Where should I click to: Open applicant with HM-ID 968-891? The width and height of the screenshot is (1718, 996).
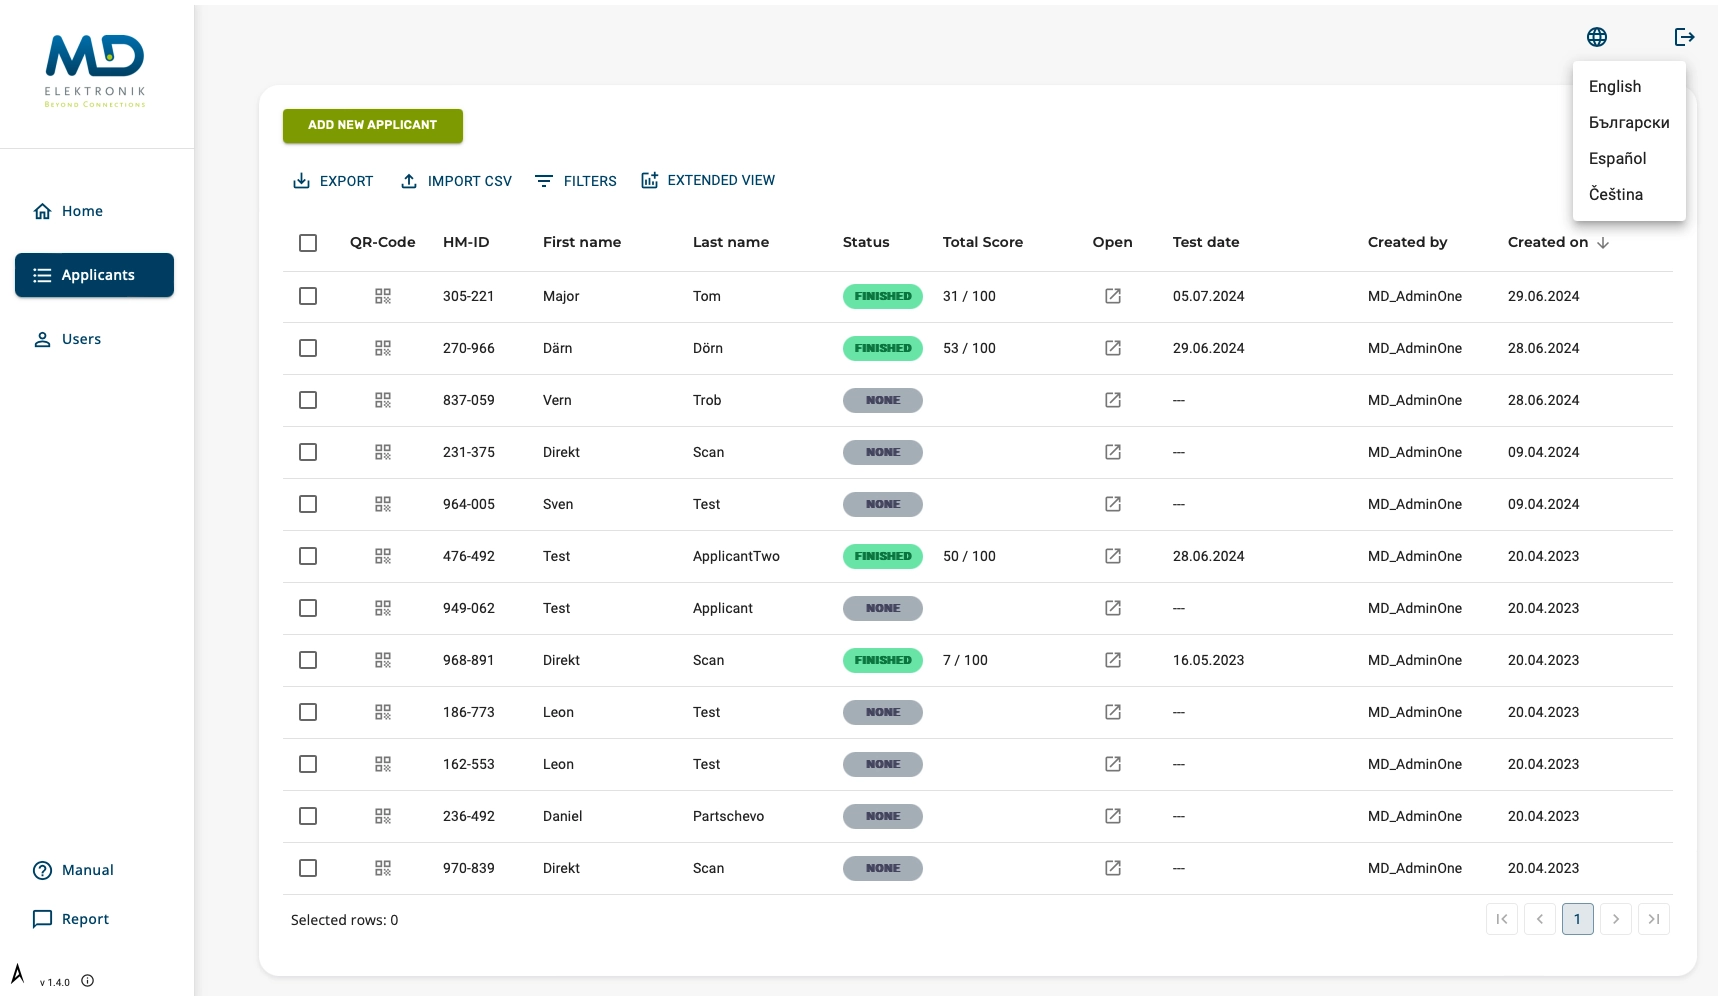click(1113, 660)
